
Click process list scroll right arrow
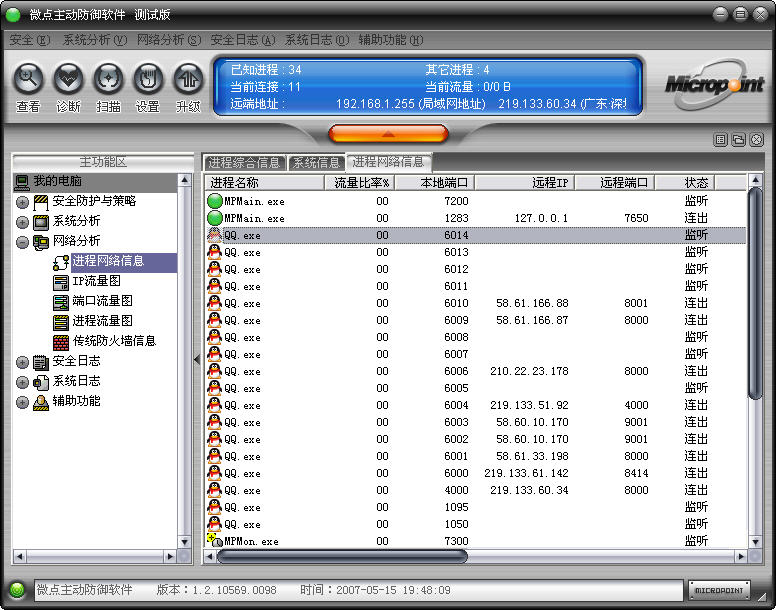coord(741,557)
